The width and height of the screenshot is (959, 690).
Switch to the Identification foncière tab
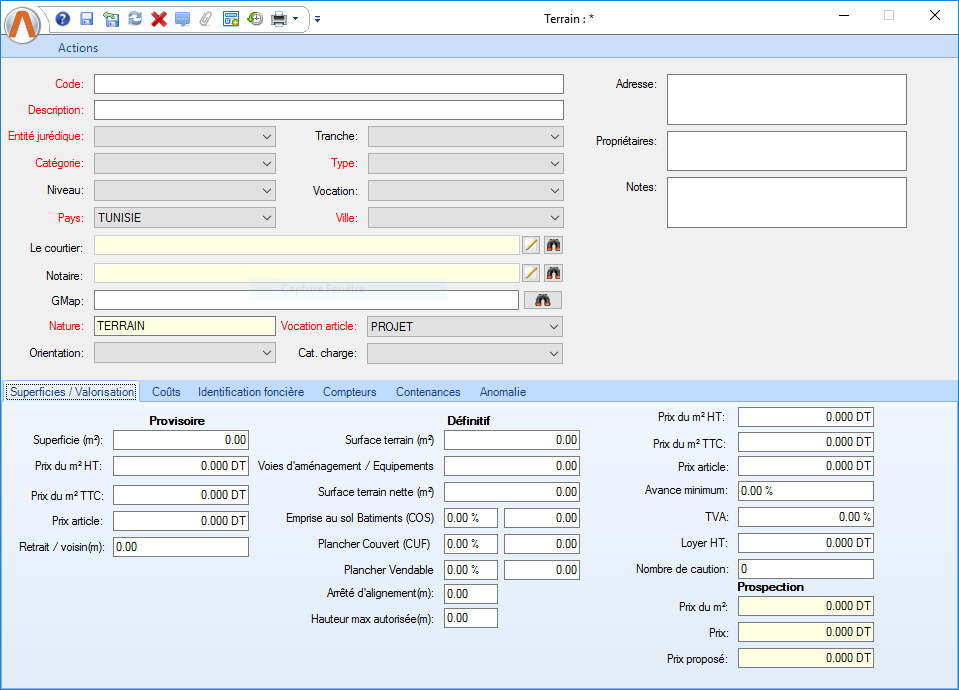251,392
